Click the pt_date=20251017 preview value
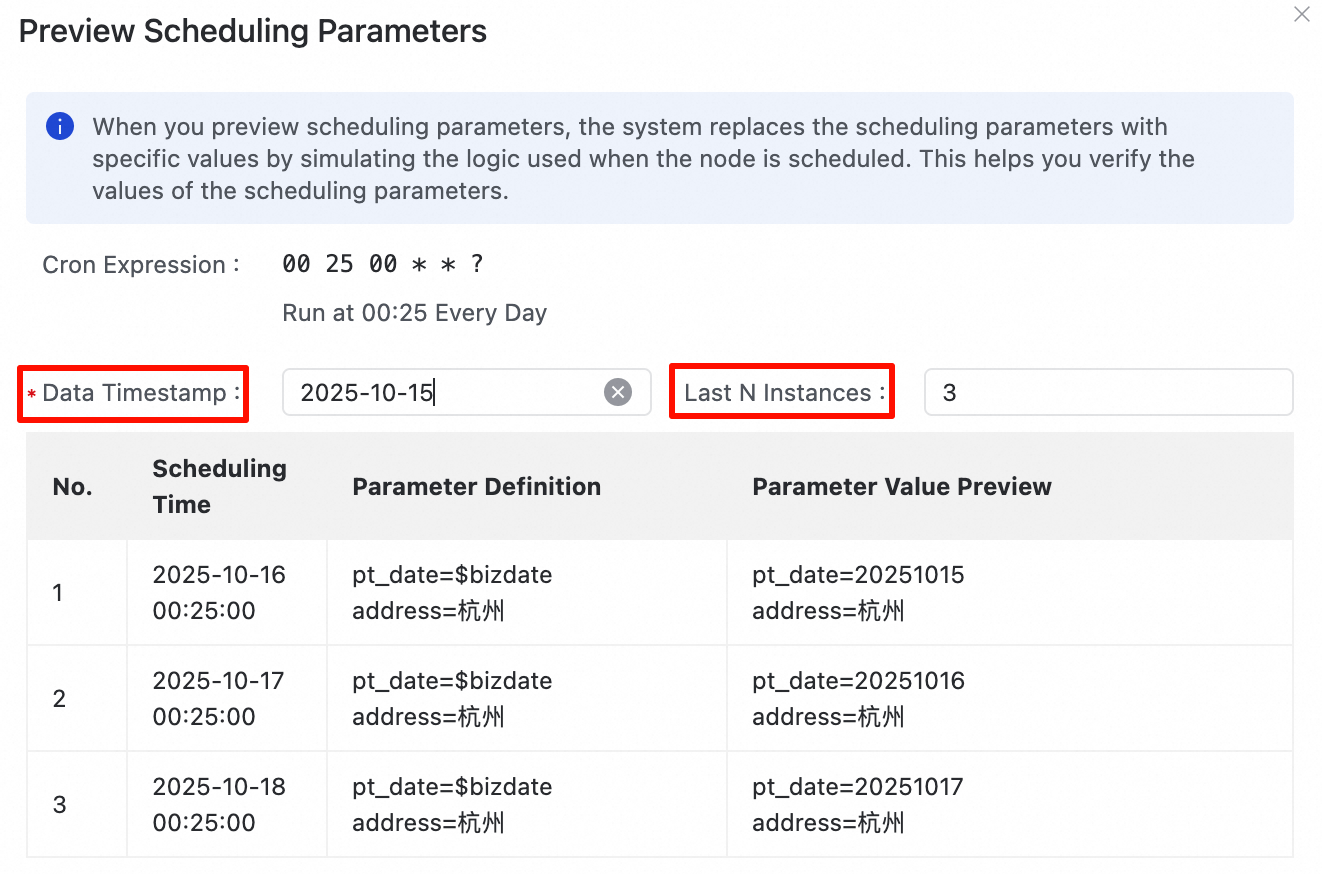 [x=857, y=787]
